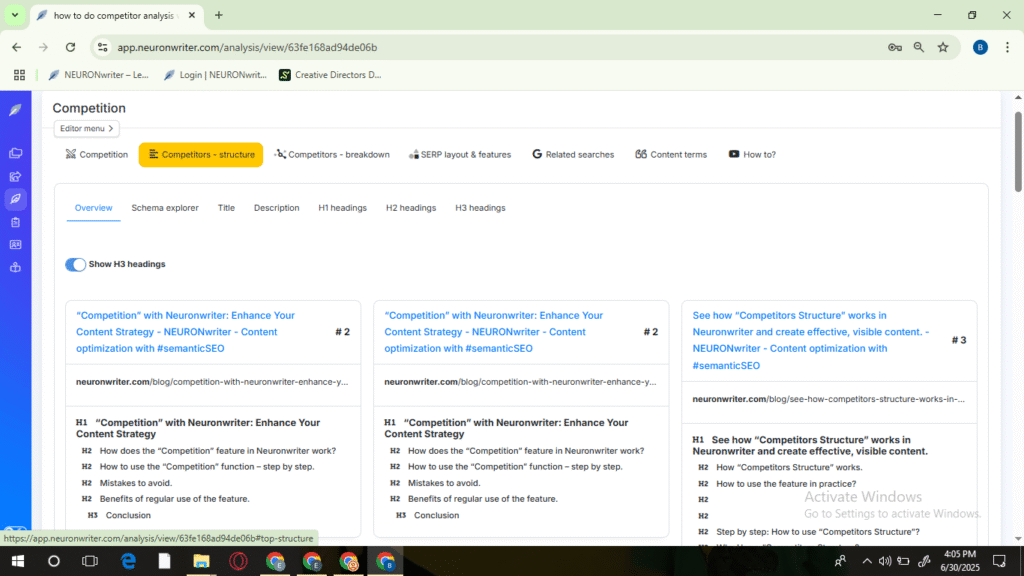Viewport: 1024px width, 576px height.
Task: Bookmark this page with the star icon
Action: coord(943,47)
